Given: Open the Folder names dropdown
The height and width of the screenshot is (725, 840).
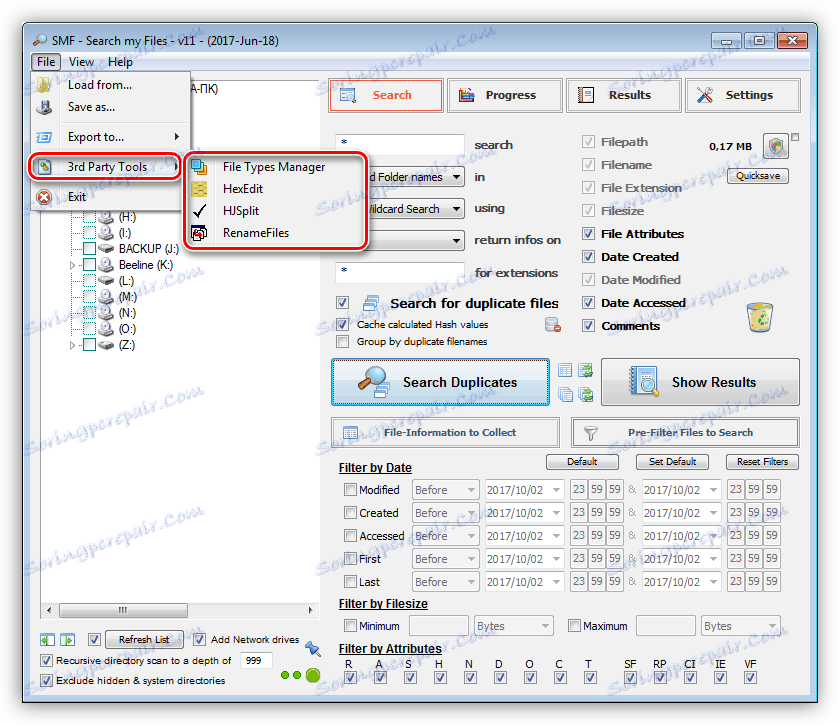Looking at the screenshot, I should (x=456, y=177).
